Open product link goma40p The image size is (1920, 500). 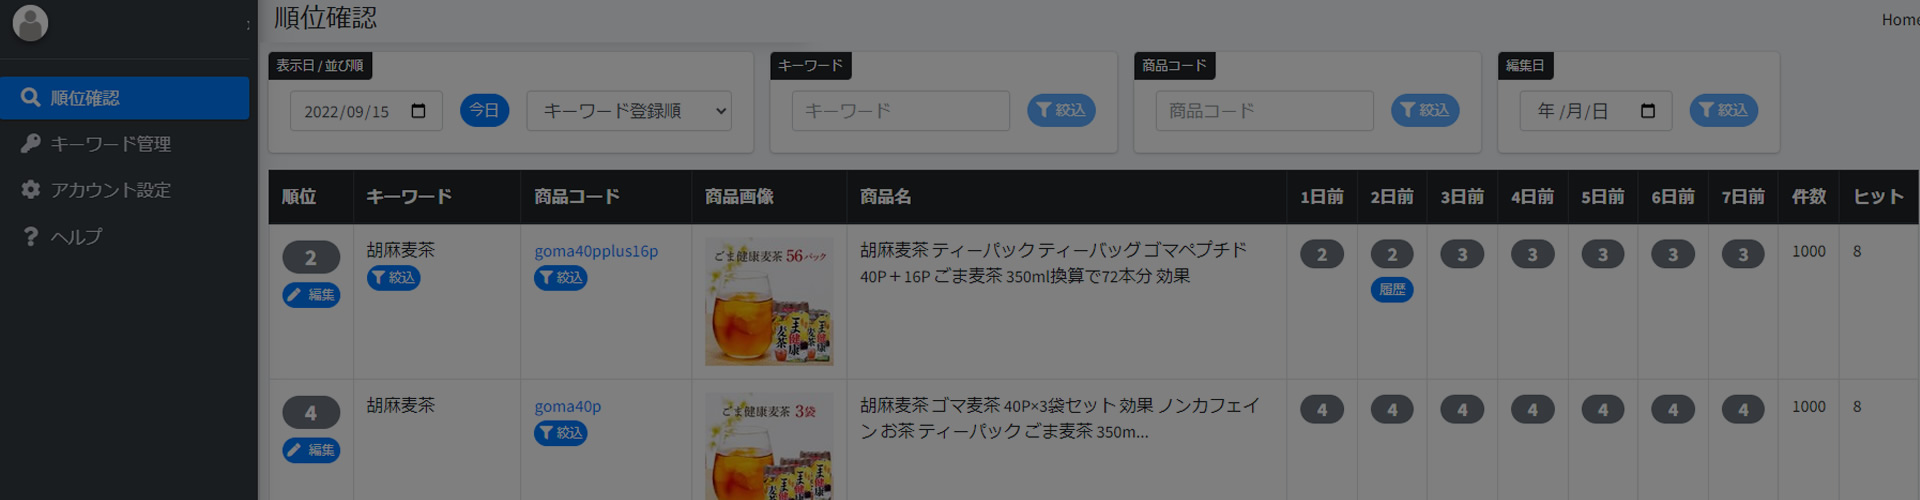pos(567,406)
